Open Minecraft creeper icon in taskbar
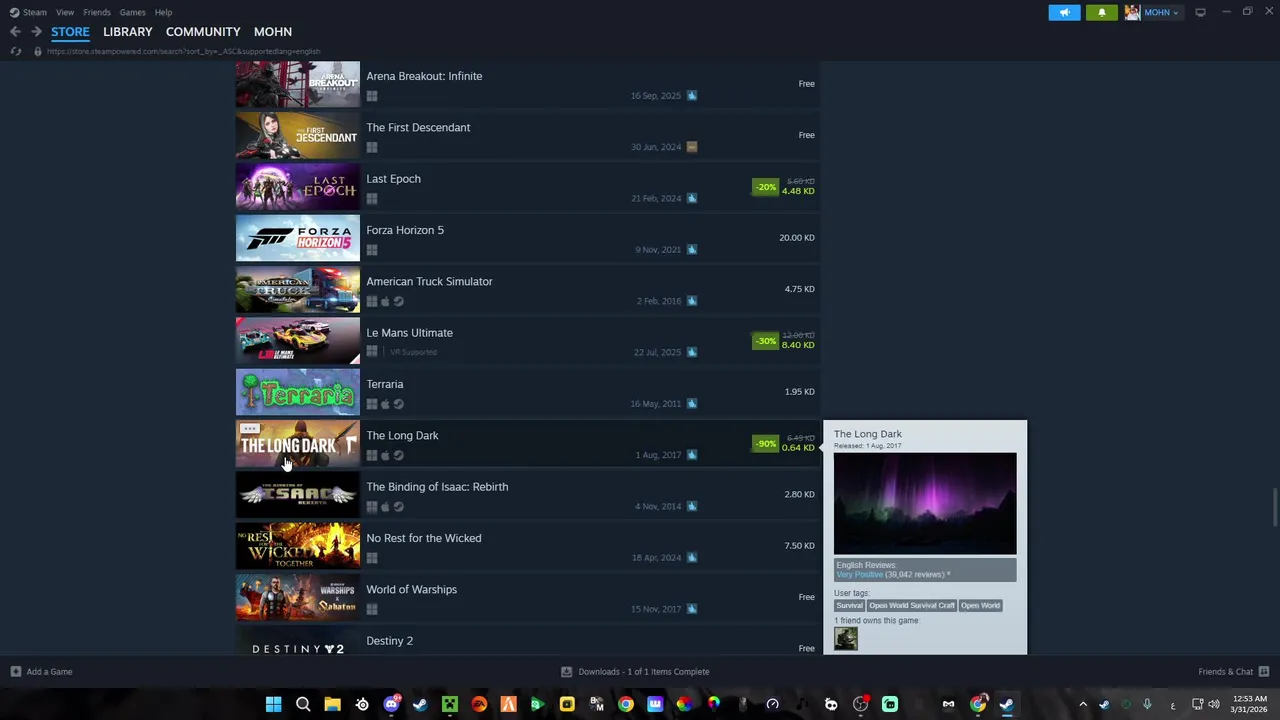This screenshot has height=720, width=1280. coord(450,704)
